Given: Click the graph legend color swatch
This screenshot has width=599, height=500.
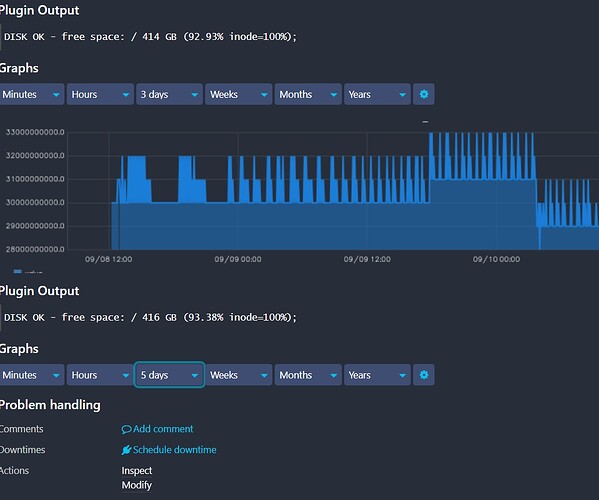Looking at the screenshot, I should coord(18,272).
